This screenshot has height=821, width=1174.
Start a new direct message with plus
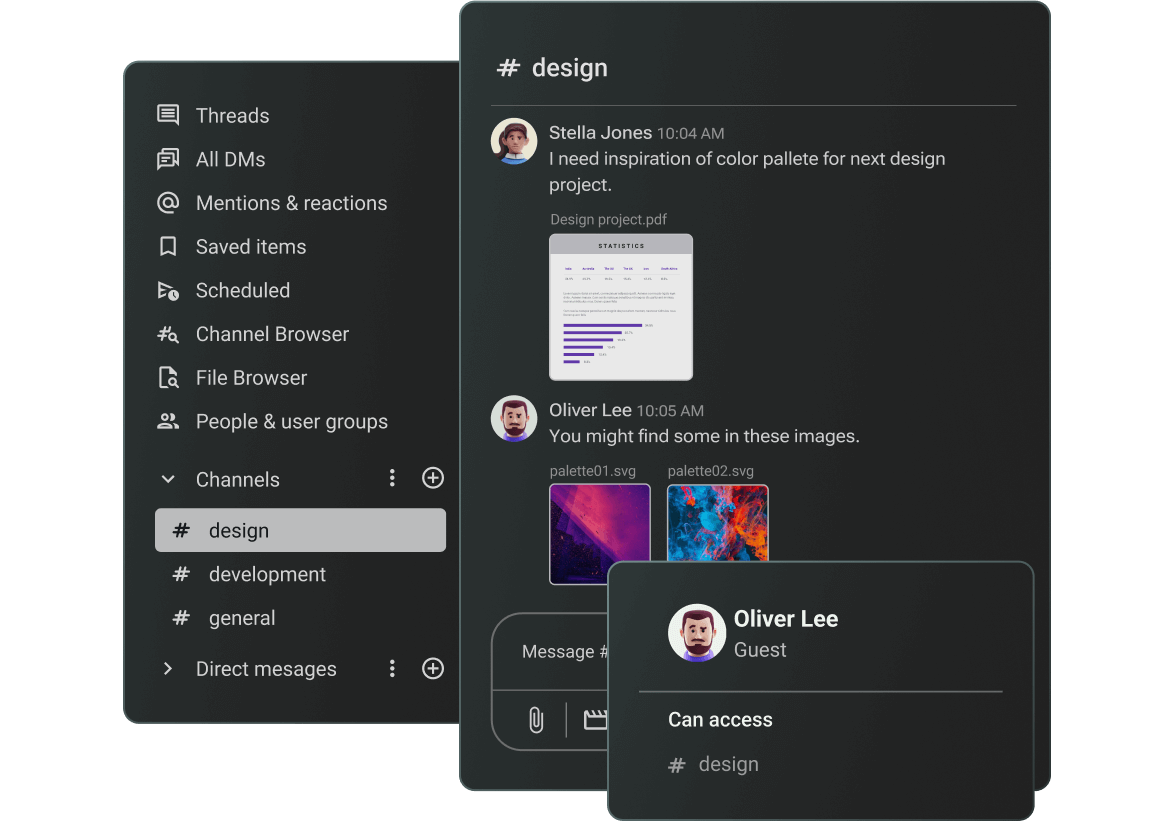(433, 668)
